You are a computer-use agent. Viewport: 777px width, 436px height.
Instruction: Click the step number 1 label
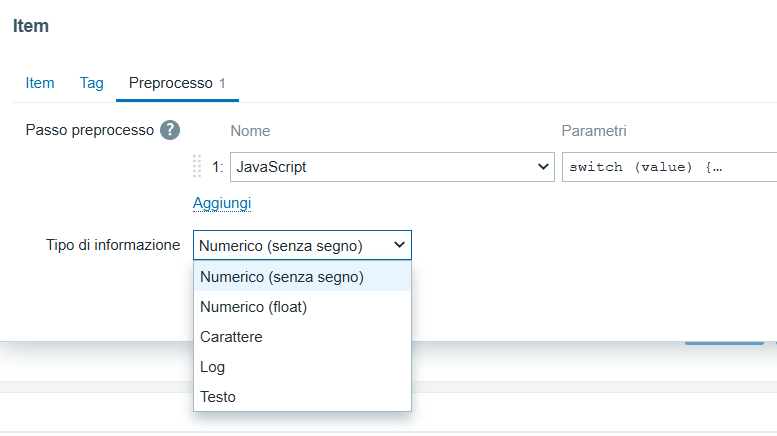217,167
